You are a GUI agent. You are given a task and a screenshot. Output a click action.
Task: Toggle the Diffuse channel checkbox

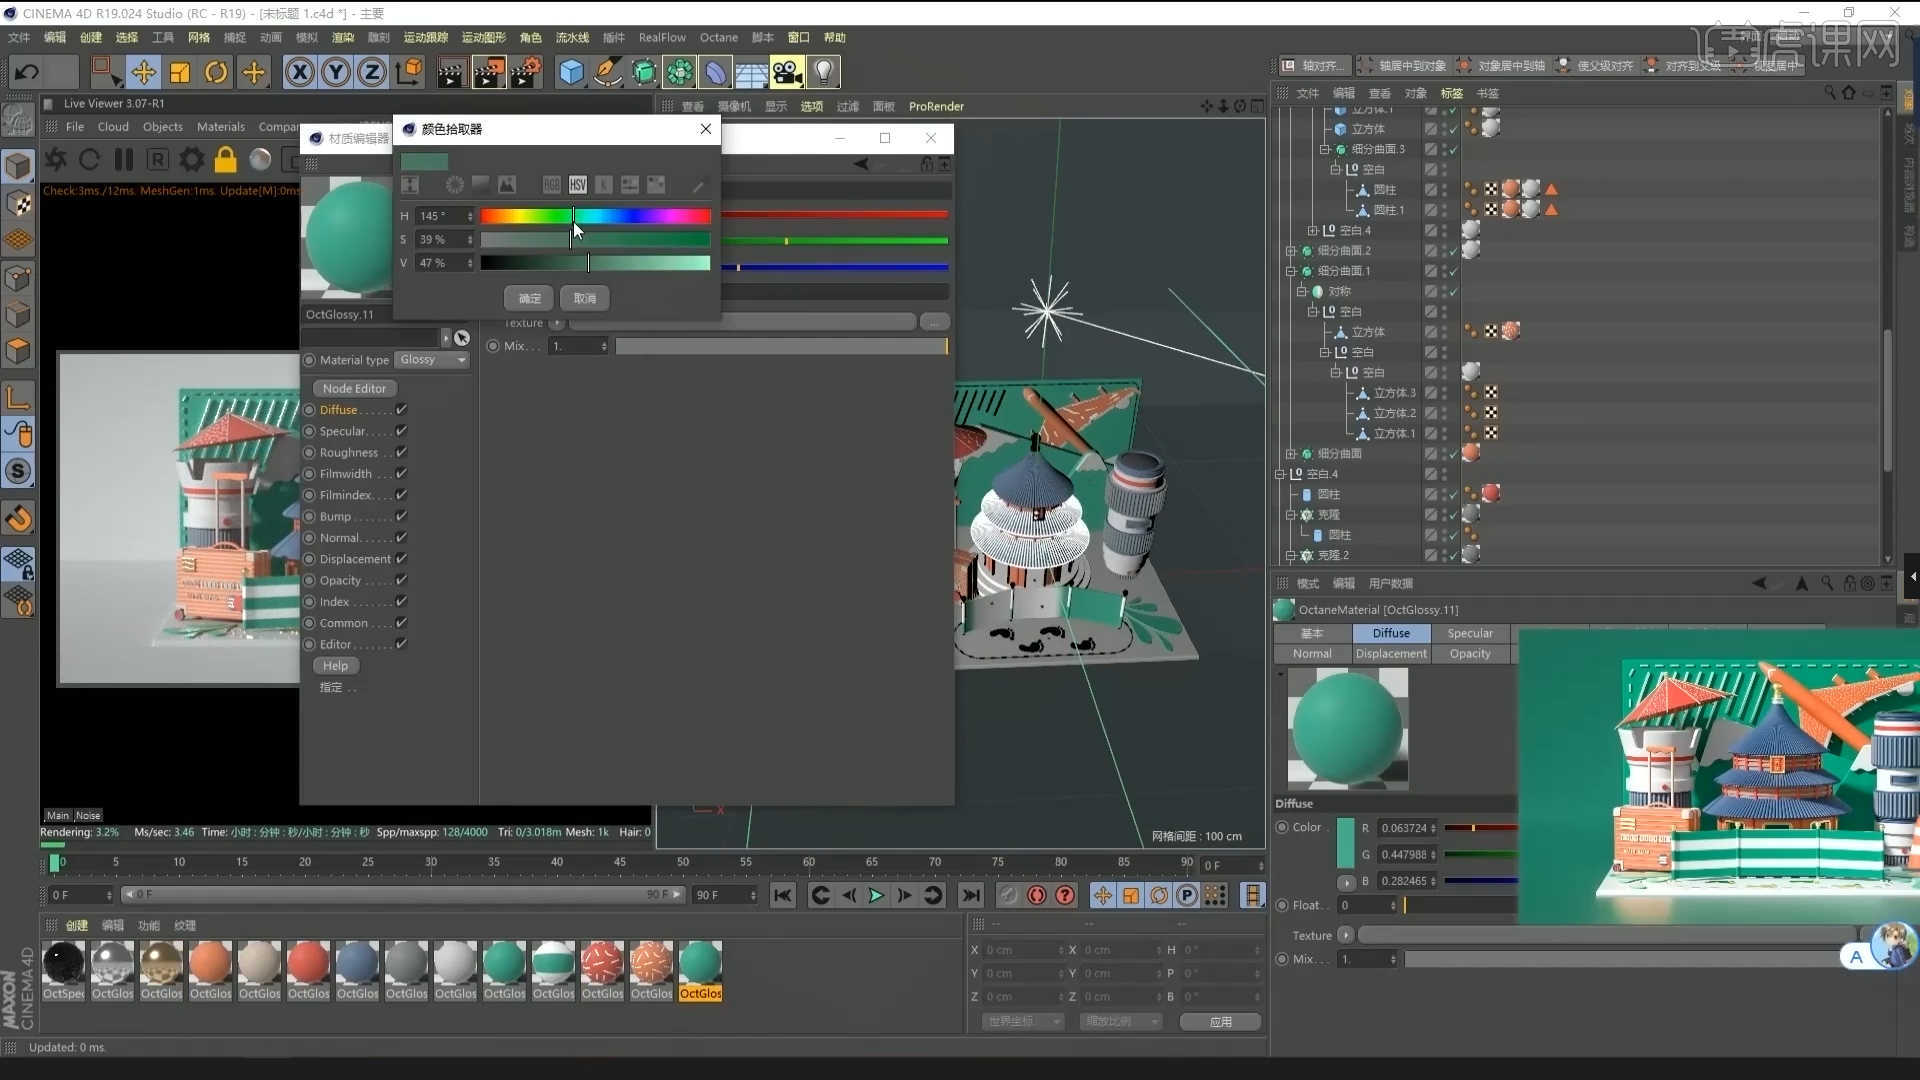pyautogui.click(x=401, y=410)
